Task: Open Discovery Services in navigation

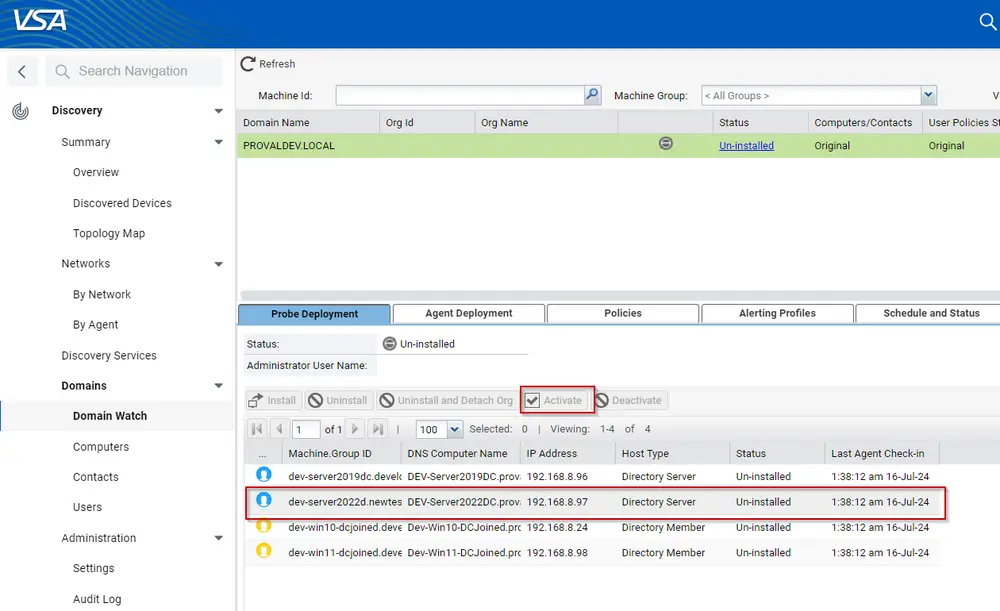Action: [x=108, y=355]
